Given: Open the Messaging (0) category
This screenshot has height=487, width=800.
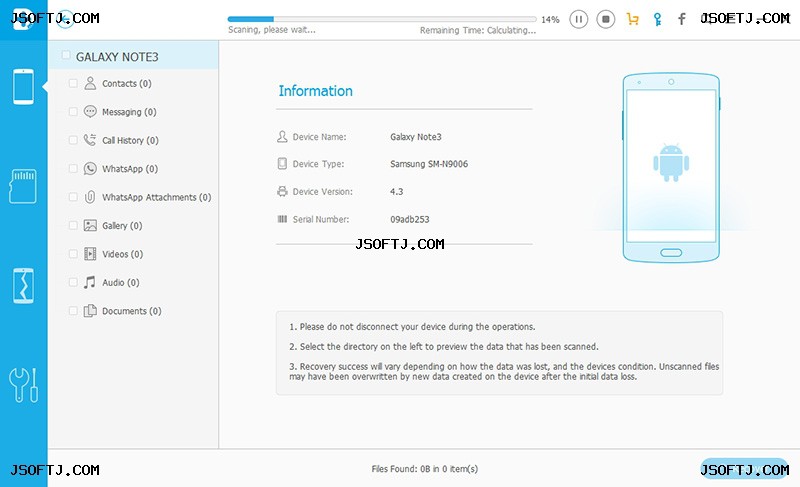Looking at the screenshot, I should [x=129, y=112].
